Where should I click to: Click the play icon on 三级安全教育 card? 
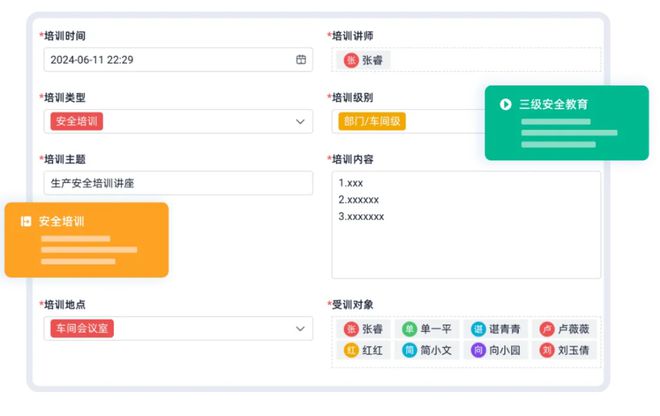click(x=506, y=104)
